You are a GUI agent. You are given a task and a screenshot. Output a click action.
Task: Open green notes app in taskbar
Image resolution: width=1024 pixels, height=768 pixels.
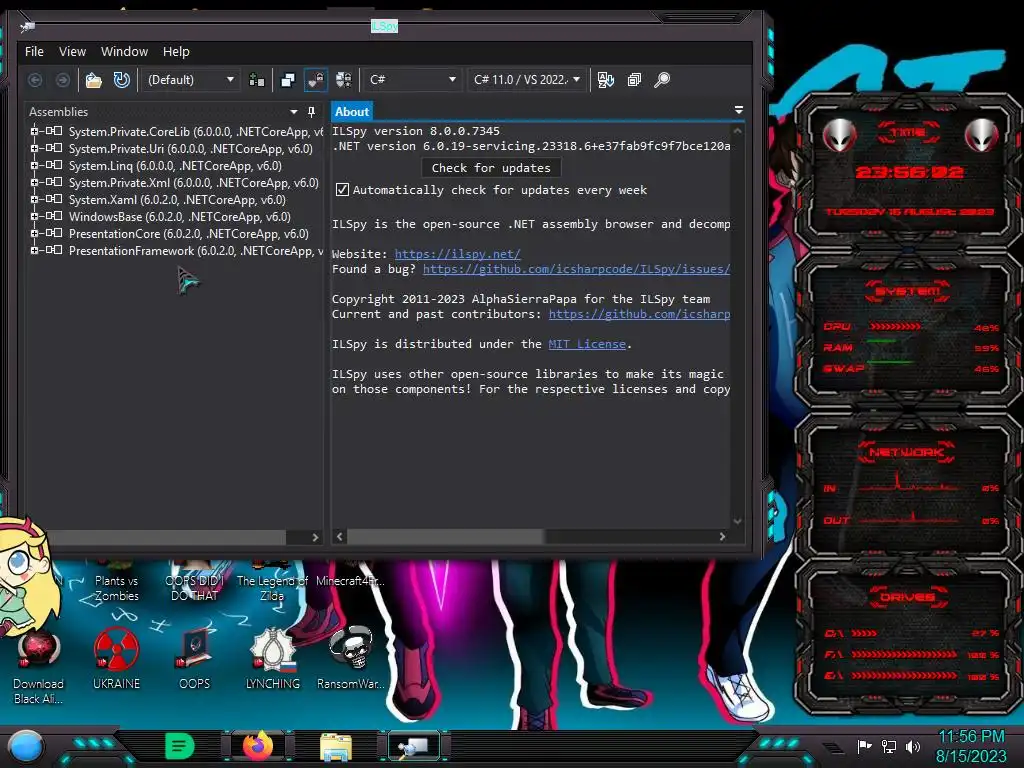tap(180, 746)
